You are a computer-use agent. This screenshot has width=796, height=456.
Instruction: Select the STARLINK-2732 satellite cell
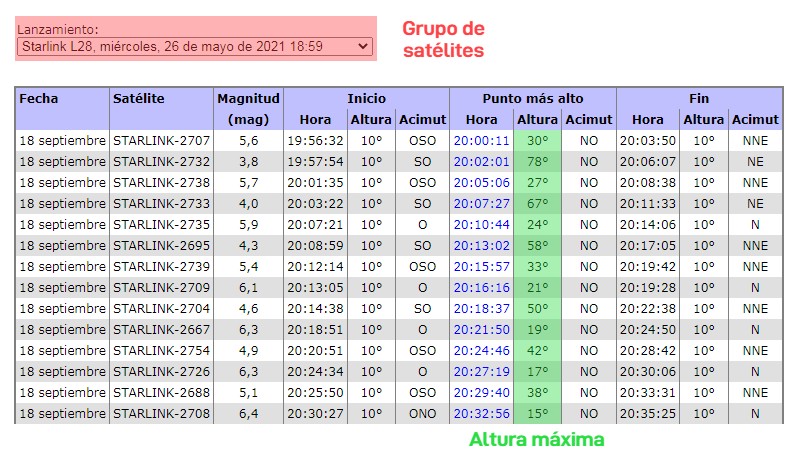tap(161, 162)
